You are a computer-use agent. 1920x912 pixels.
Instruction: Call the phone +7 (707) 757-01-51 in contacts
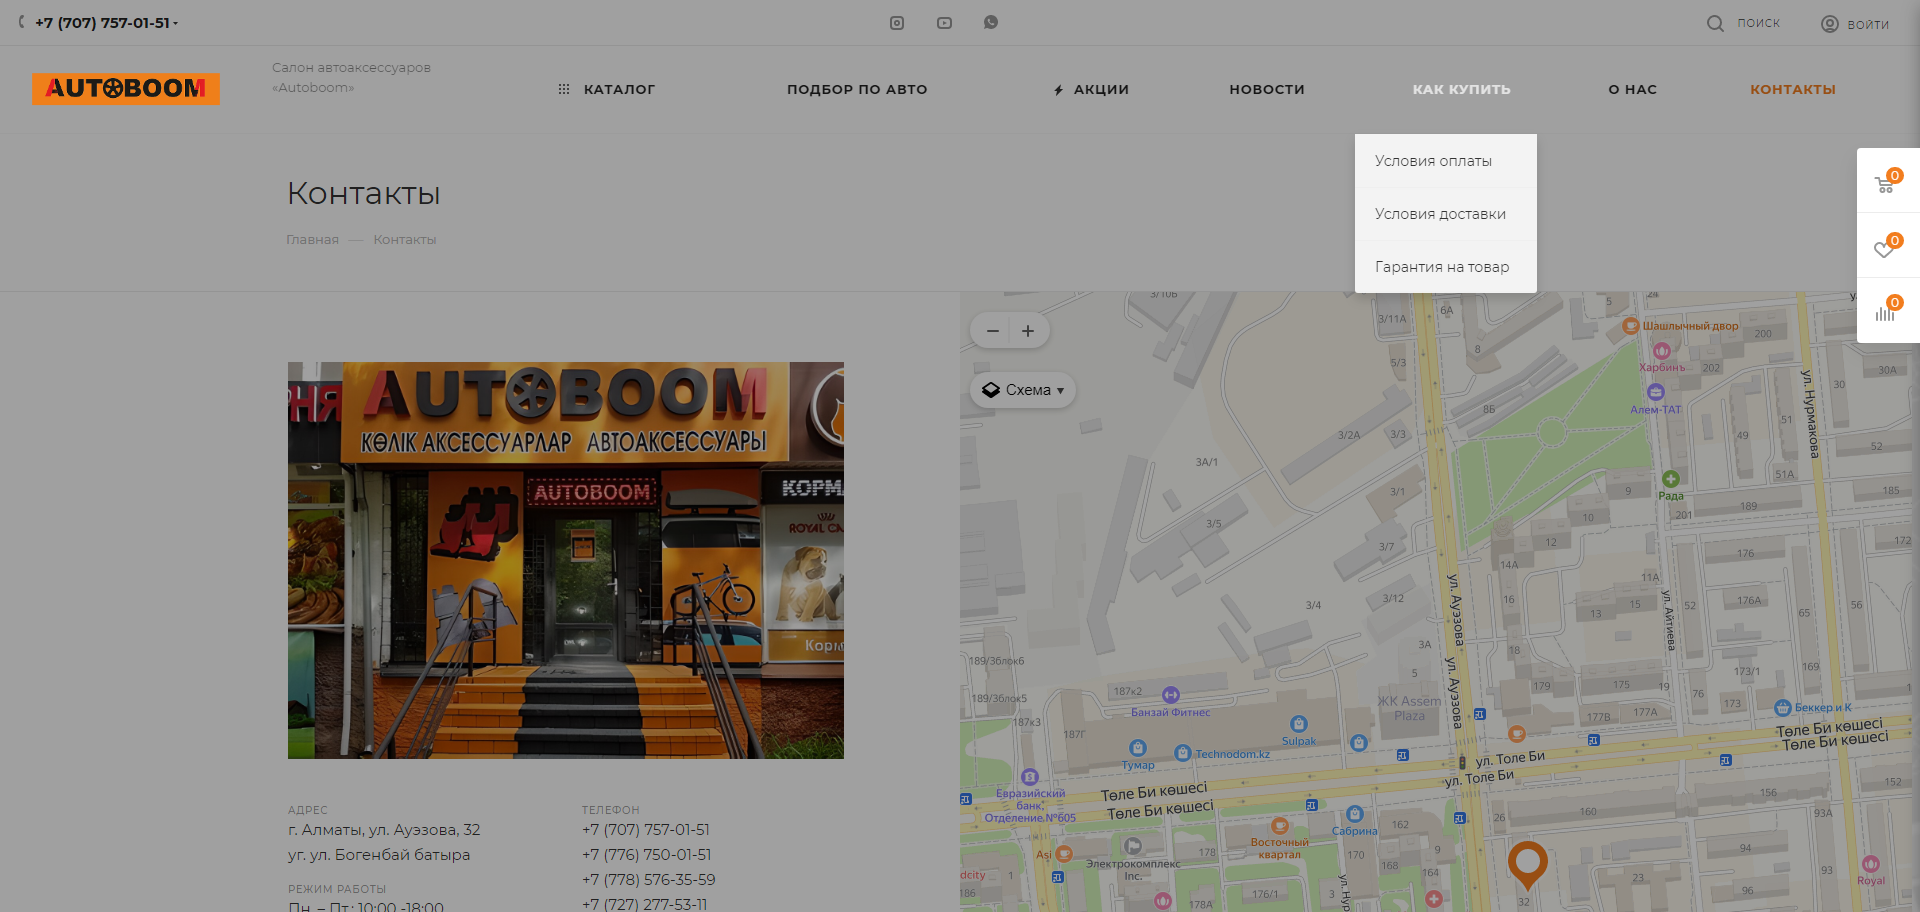pos(646,830)
